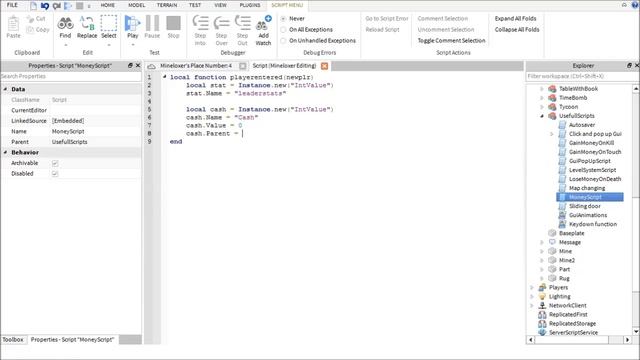Start the Play test
The image size is (640, 360).
coord(132,23)
